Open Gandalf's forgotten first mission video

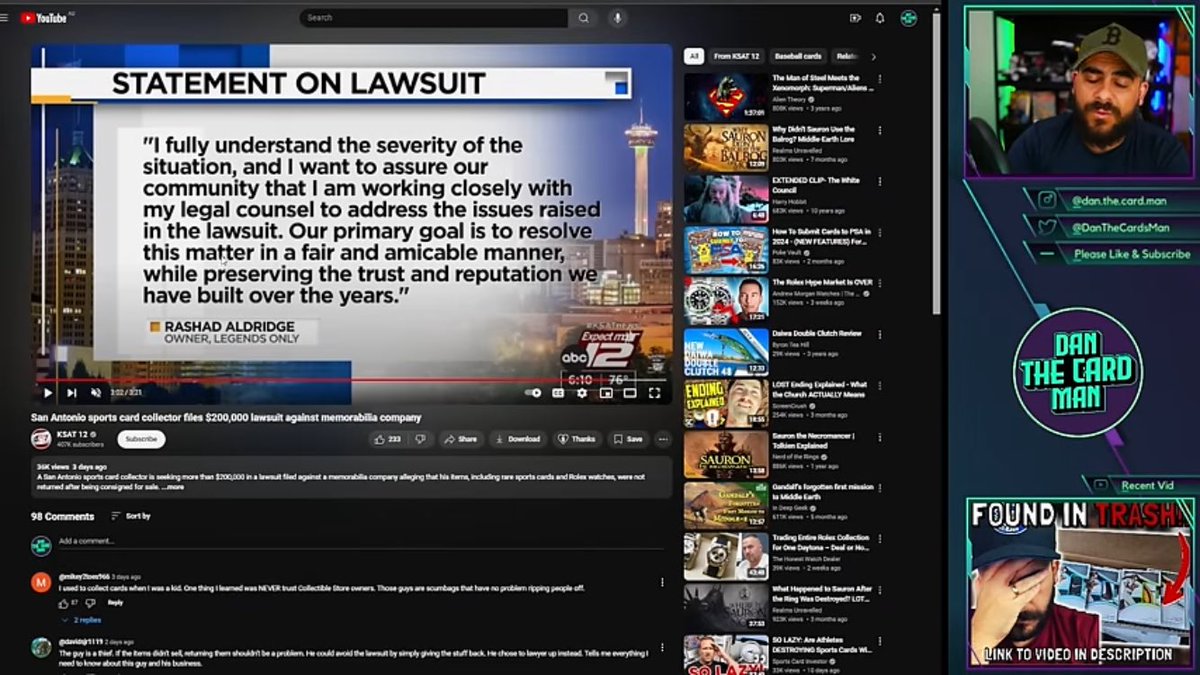click(726, 505)
